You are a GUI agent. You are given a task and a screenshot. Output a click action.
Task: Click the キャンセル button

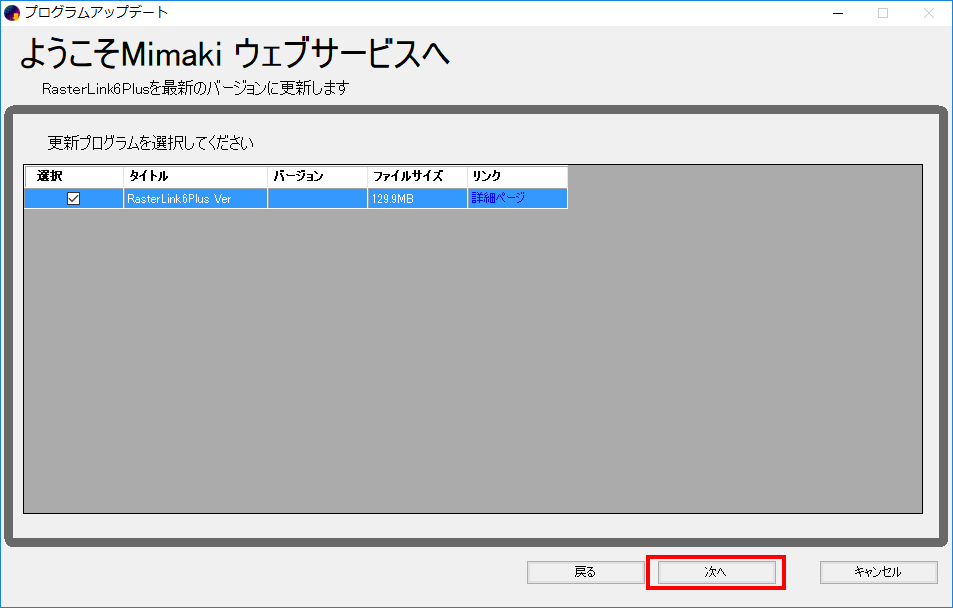coord(878,572)
